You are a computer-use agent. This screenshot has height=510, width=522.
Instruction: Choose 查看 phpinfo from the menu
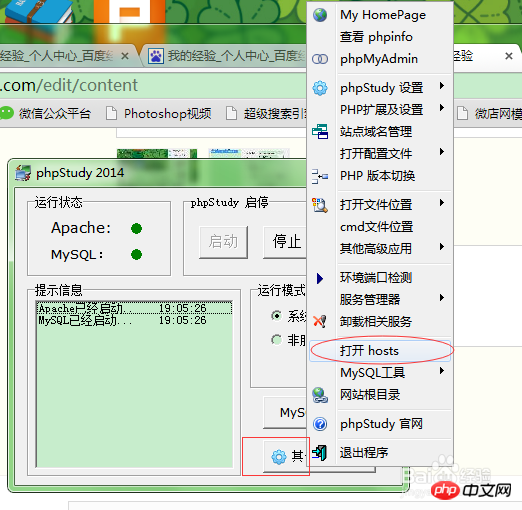[380, 37]
